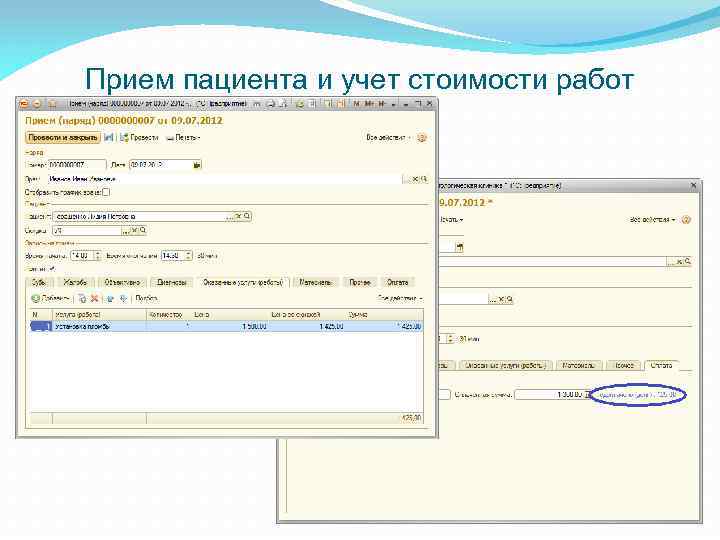This screenshot has width=720, height=540.
Task: Click the red delete row icon in services toolbar
Action: click(x=95, y=298)
